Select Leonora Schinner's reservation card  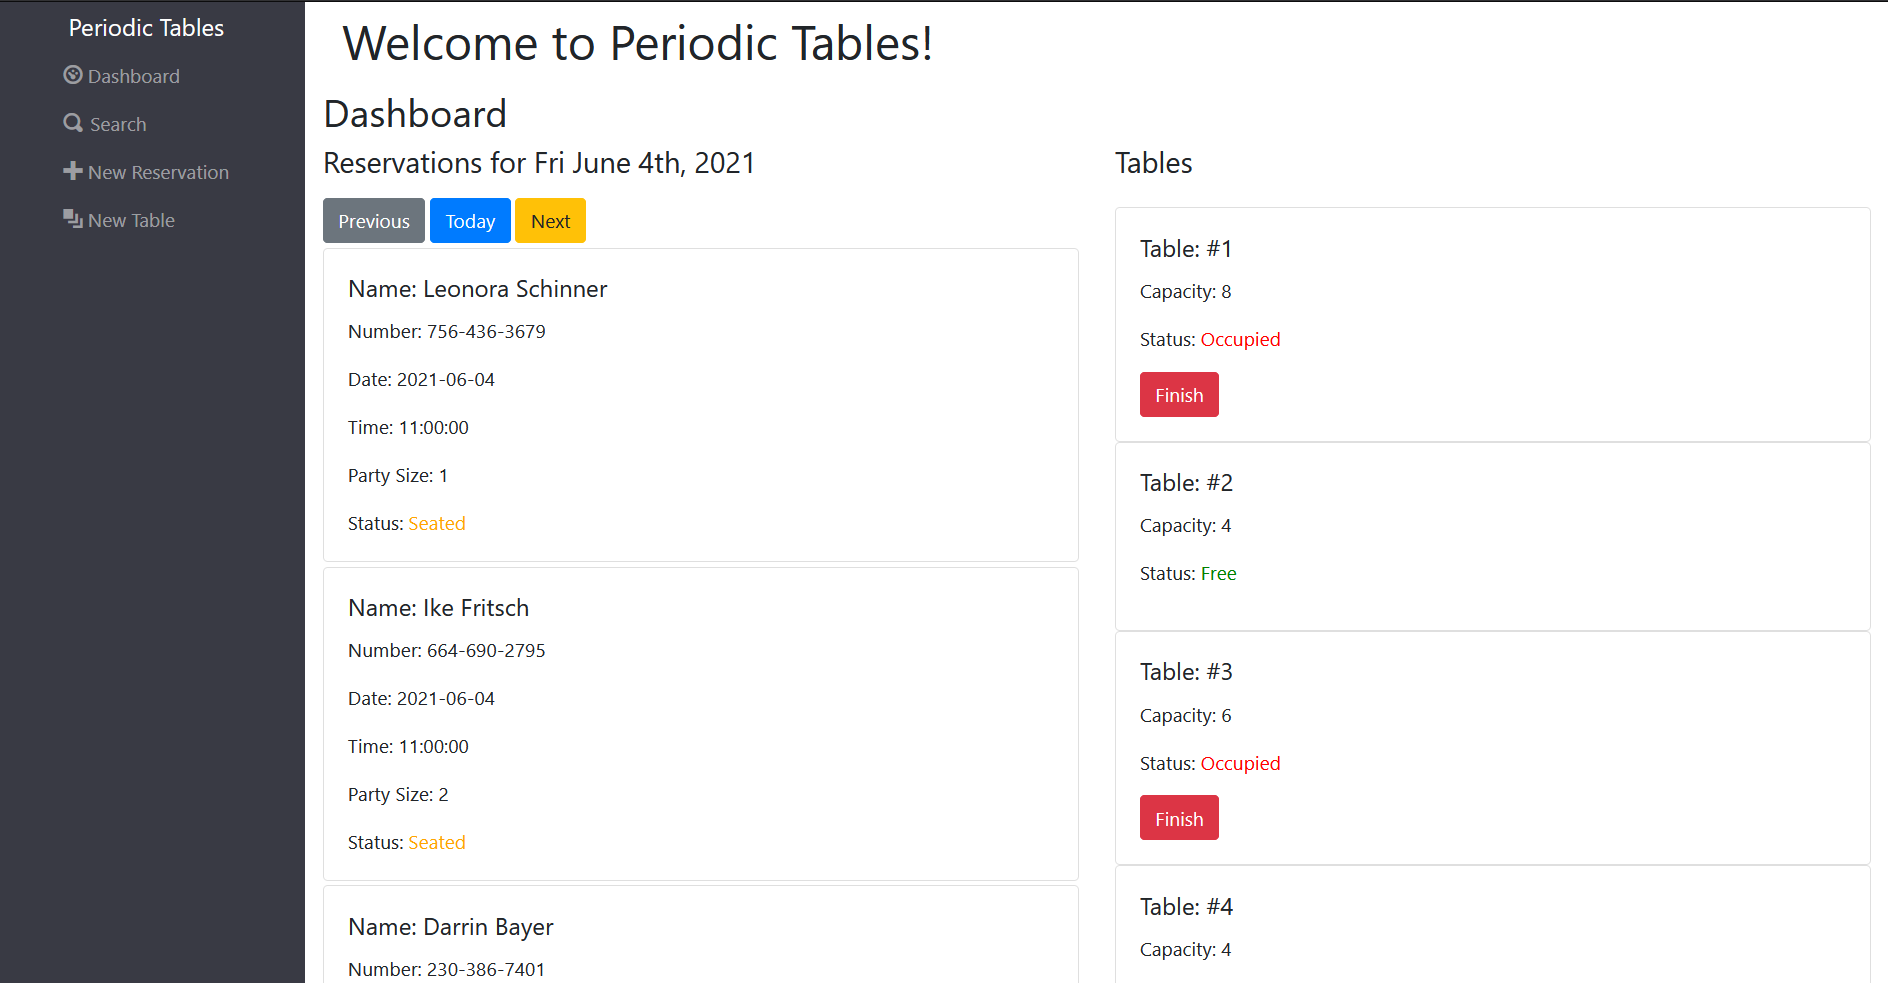(x=700, y=405)
